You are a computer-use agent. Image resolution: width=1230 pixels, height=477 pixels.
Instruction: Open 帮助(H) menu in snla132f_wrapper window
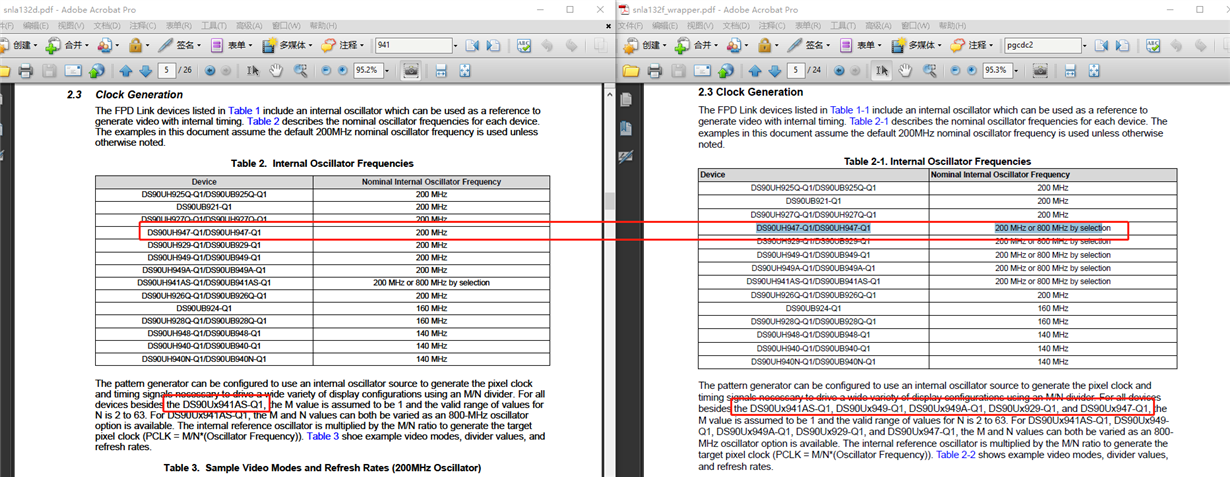(x=951, y=25)
